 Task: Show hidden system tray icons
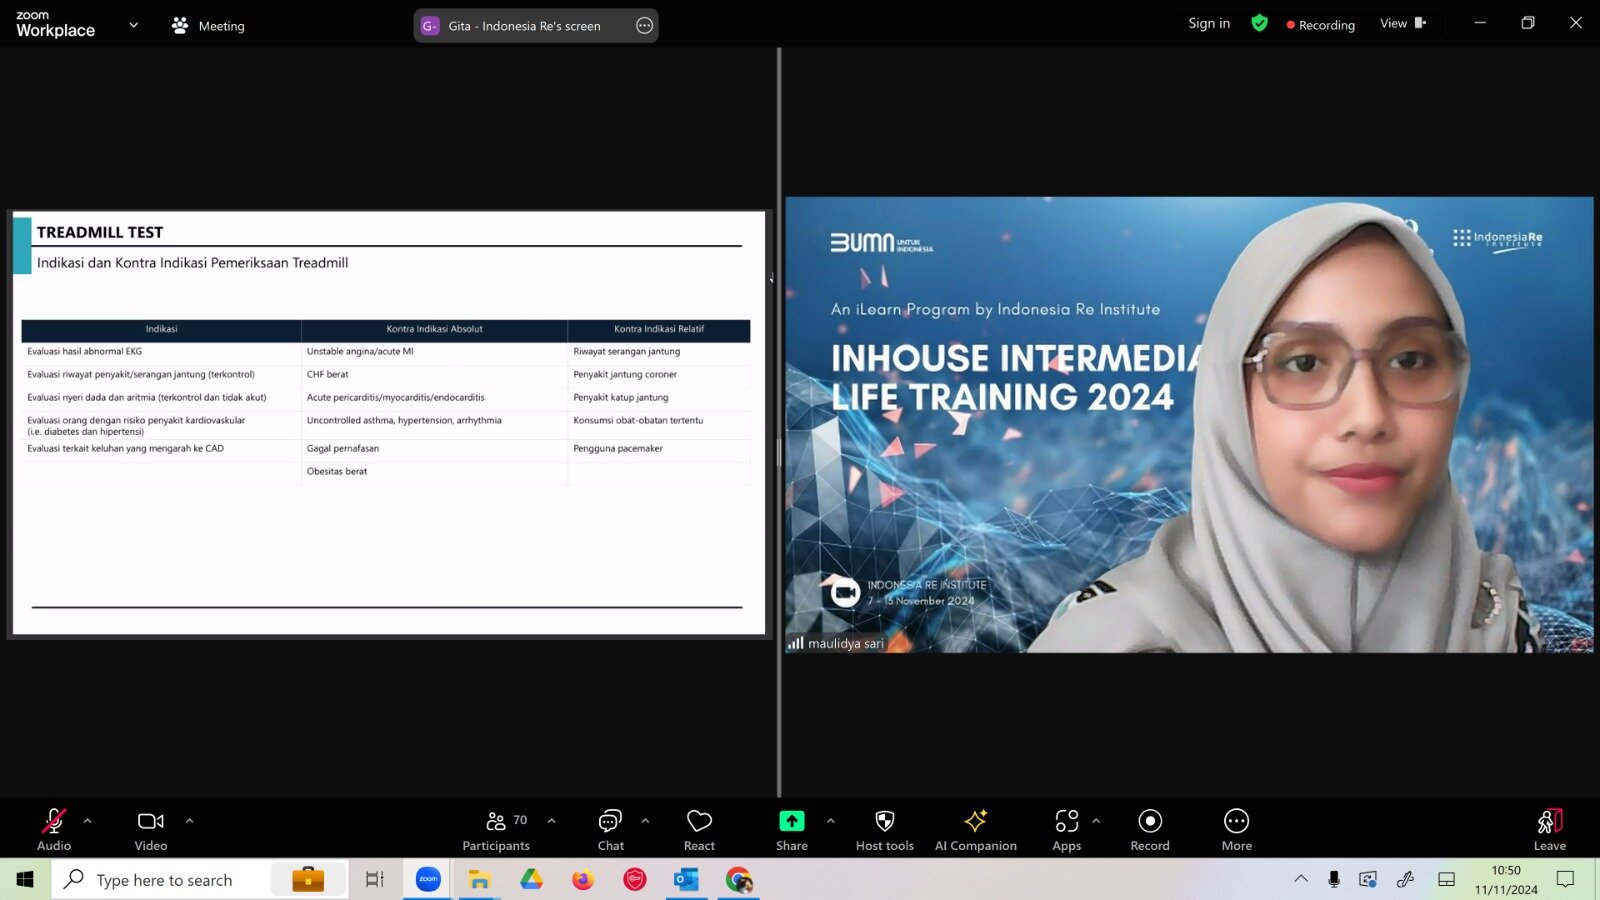1301,879
